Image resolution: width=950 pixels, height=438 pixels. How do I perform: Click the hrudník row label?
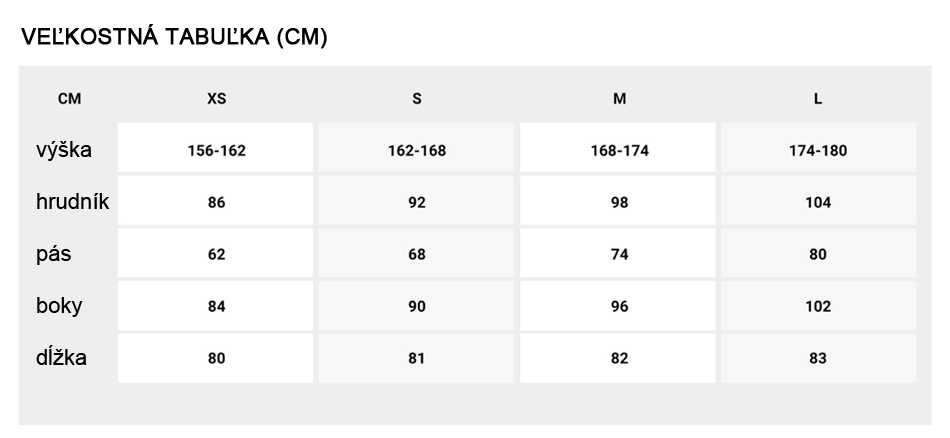pyautogui.click(x=72, y=202)
